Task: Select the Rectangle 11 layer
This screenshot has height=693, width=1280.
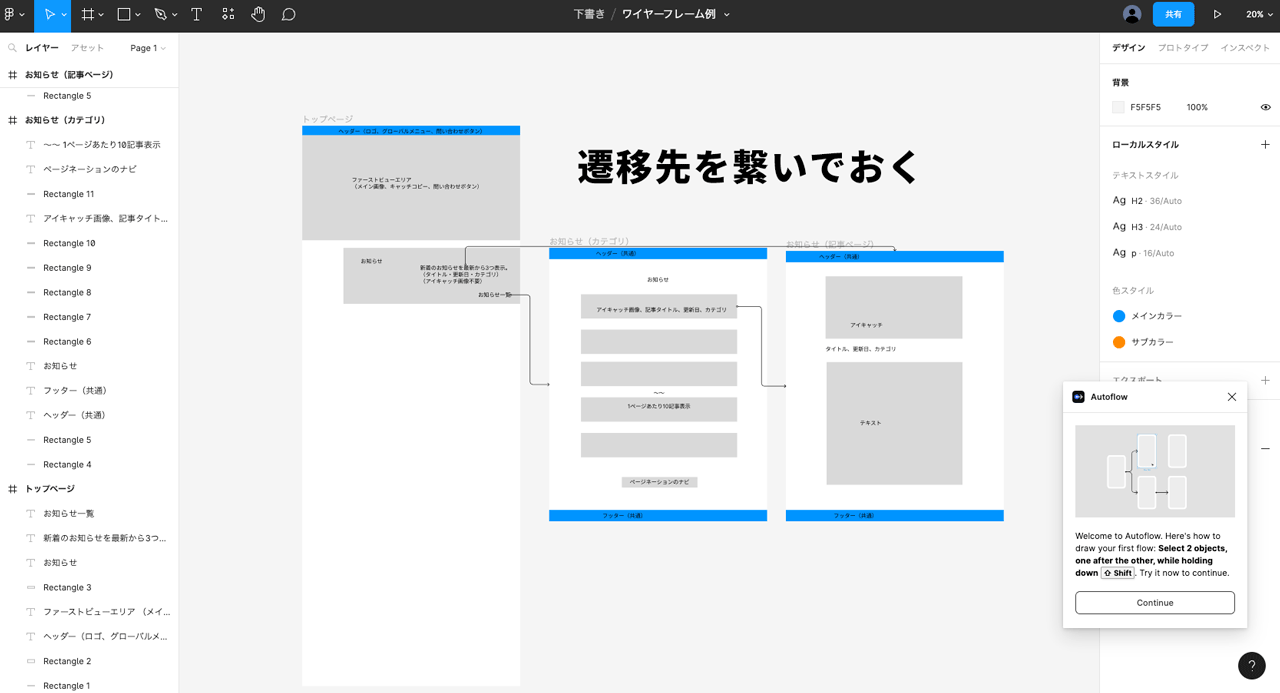Action: pyautogui.click(x=68, y=194)
